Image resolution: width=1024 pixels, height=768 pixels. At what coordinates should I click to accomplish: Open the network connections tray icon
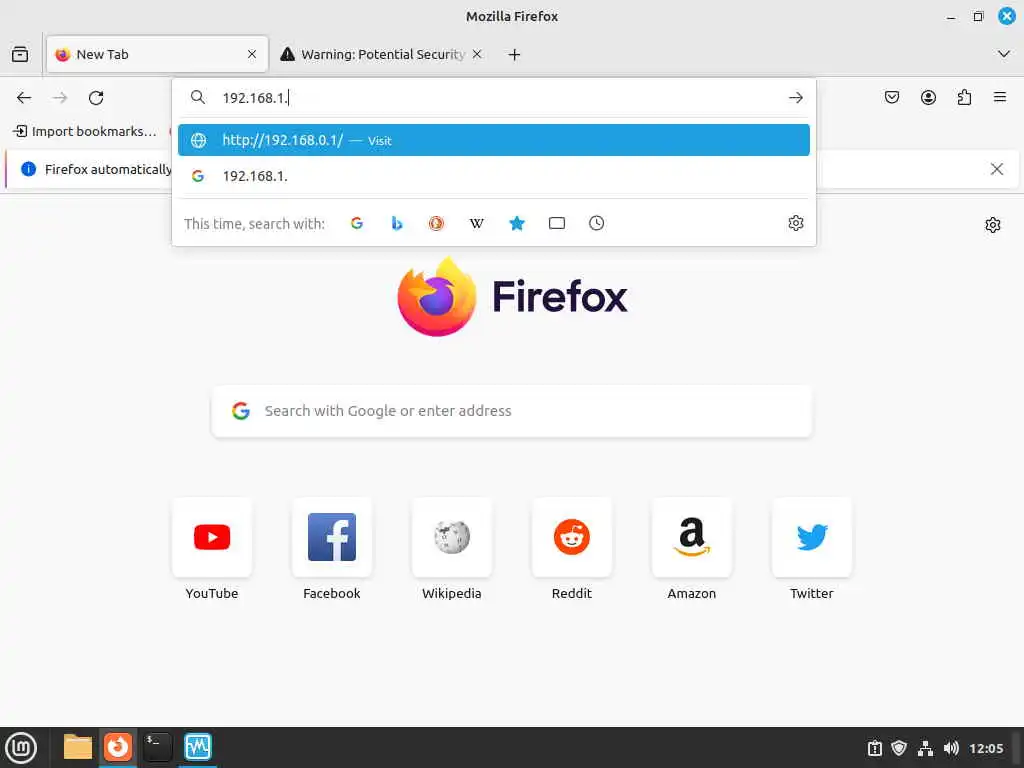click(925, 748)
